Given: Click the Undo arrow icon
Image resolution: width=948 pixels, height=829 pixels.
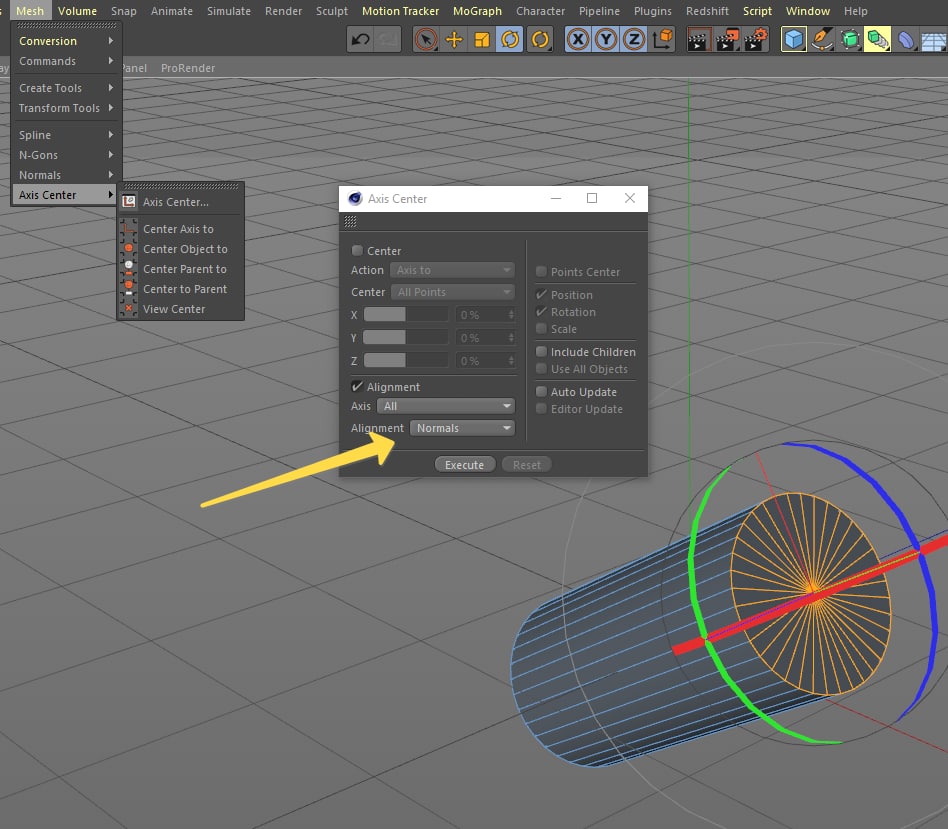Looking at the screenshot, I should (360, 40).
